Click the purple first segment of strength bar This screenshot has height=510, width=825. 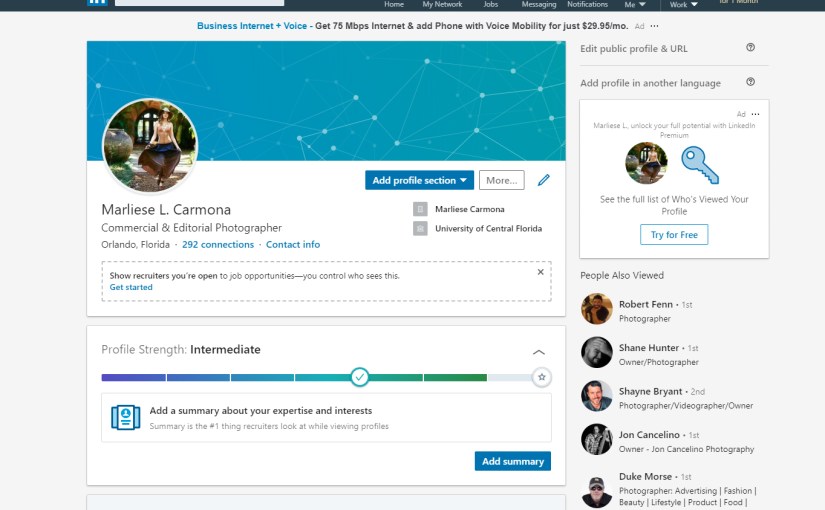(134, 377)
